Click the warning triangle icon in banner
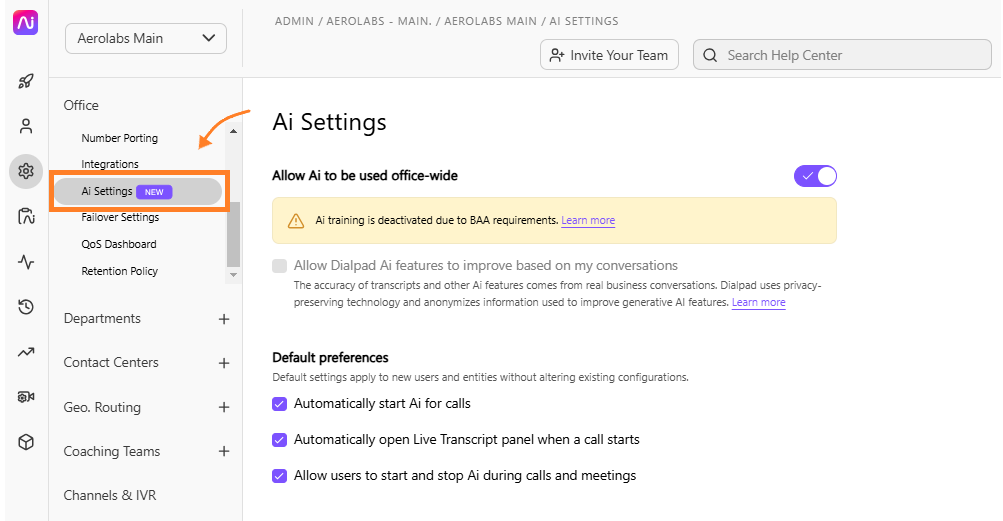The image size is (1003, 521). 296,221
